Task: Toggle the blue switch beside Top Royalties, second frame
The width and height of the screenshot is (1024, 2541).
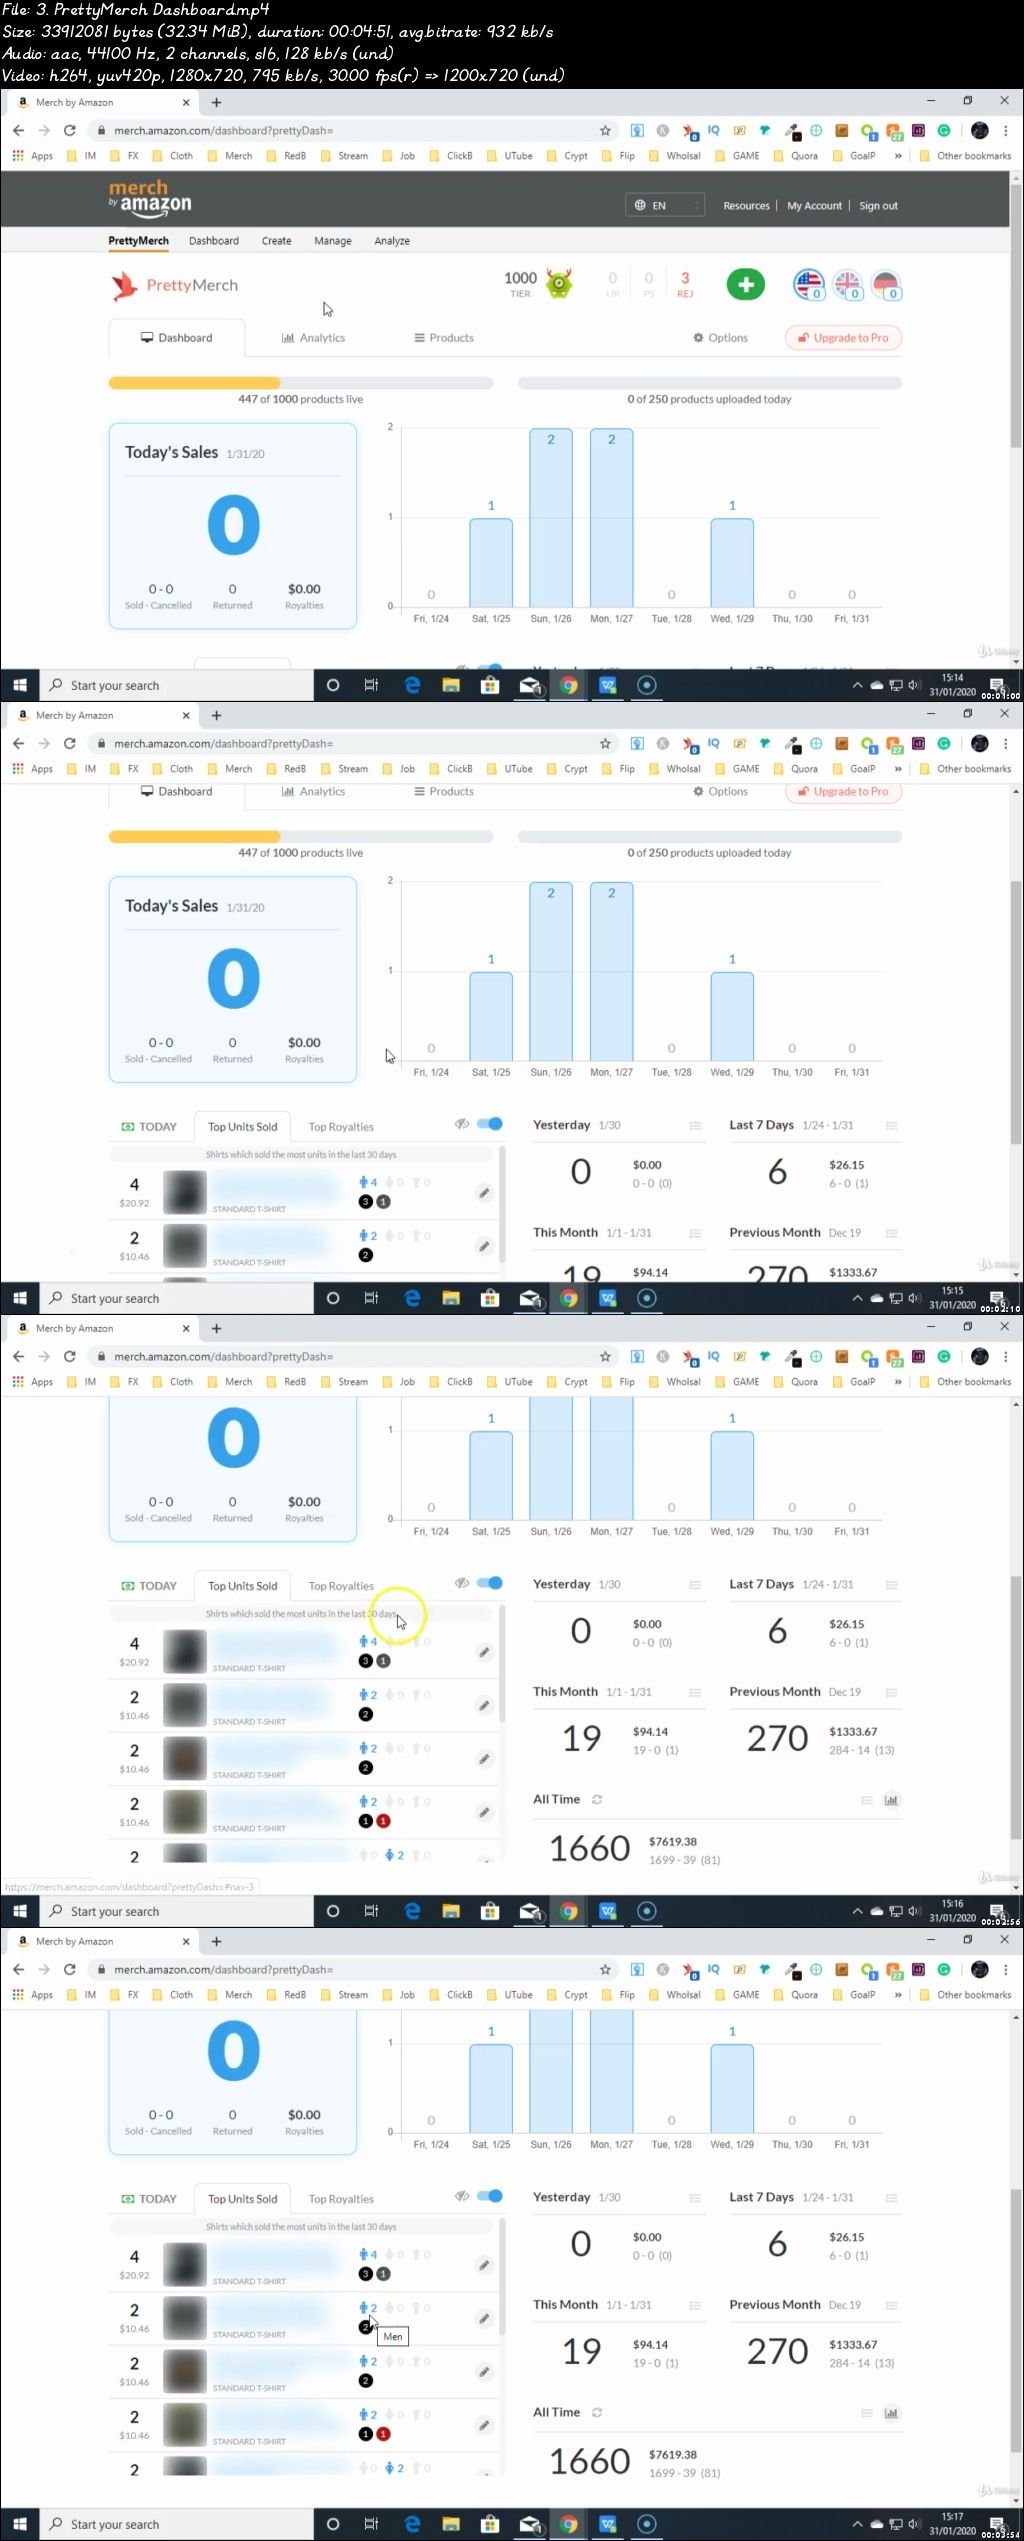Action: pyautogui.click(x=490, y=1124)
